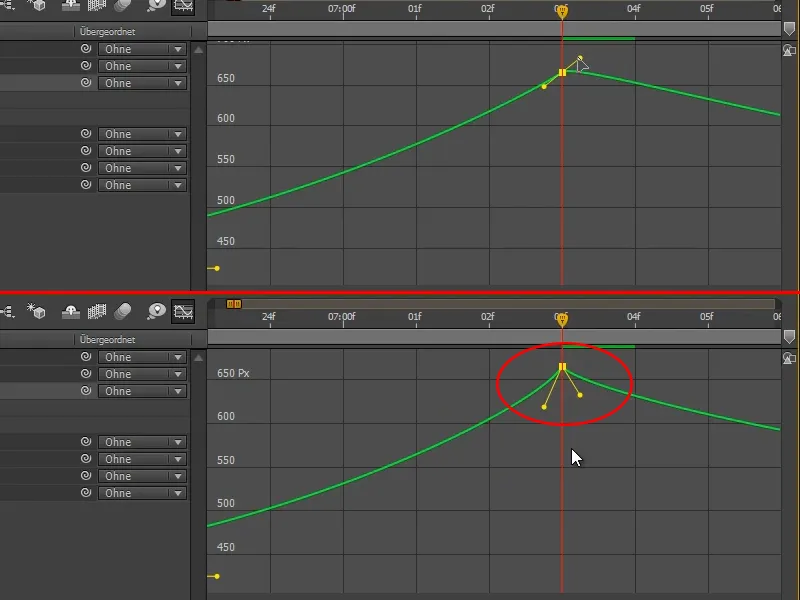Open Brainstorm lightbulb icon in upper panel toolbar
Image resolution: width=800 pixels, height=600 pixels.
point(156,6)
